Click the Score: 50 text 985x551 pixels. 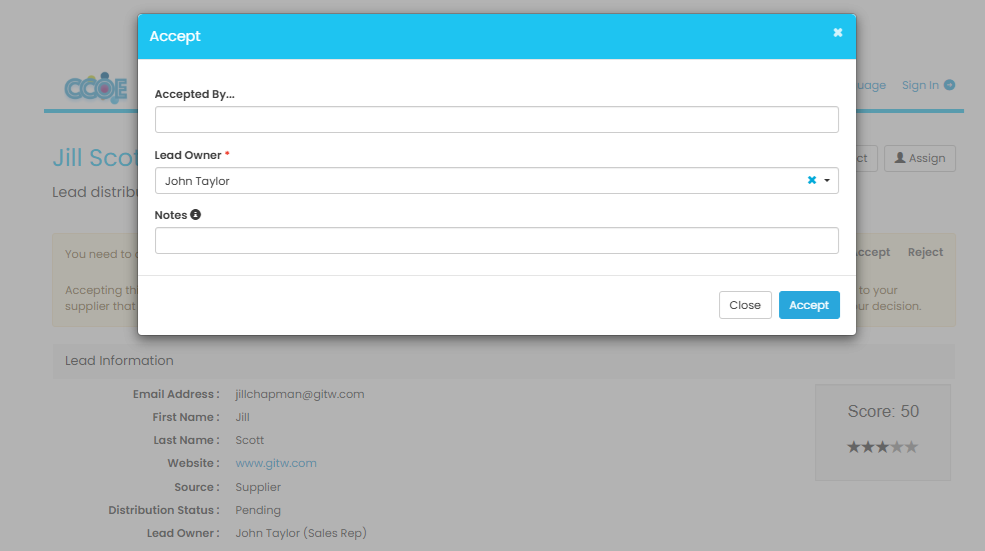click(x=883, y=411)
